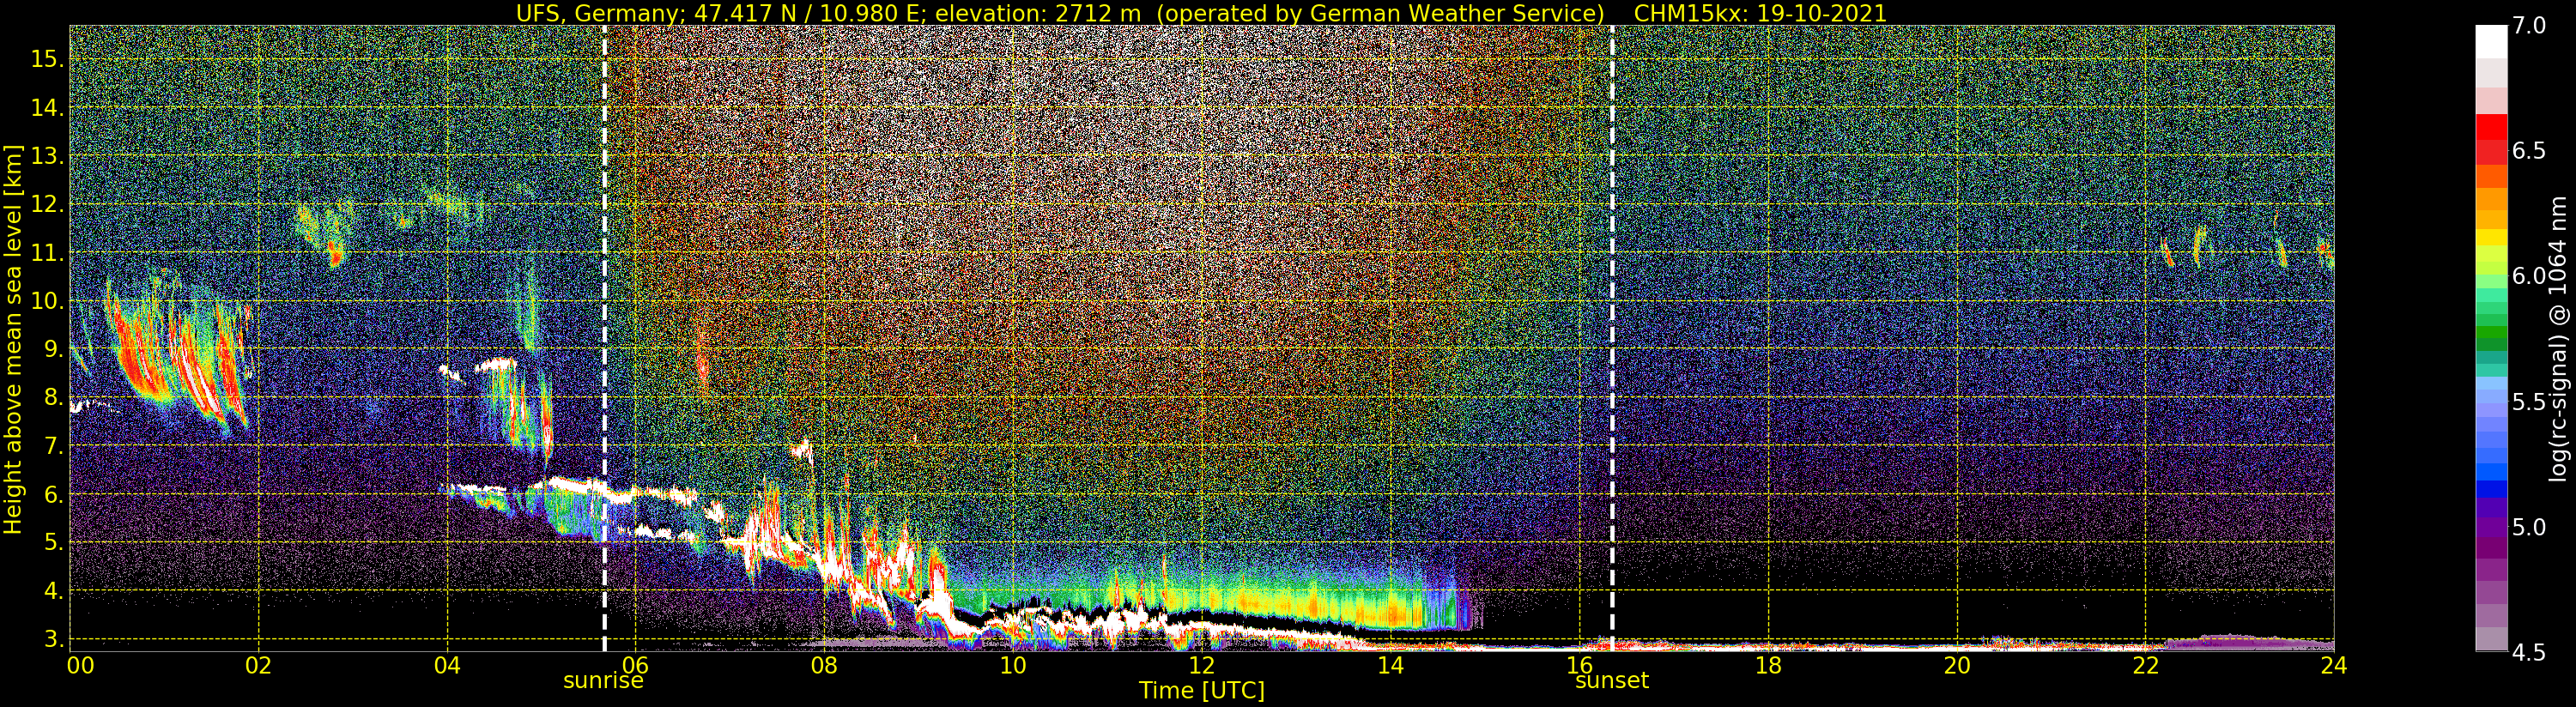
Task: Click the x-axis tick label '22'
Action: (x=2145, y=665)
